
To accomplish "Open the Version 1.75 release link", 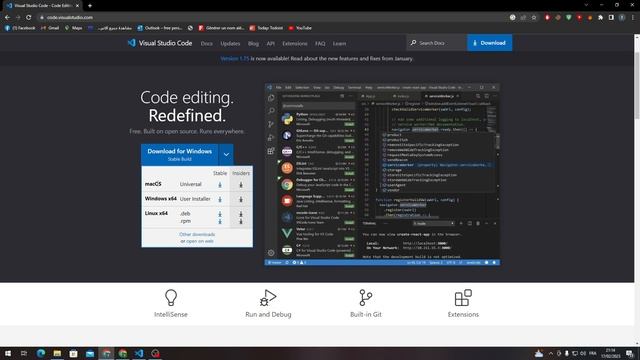I will coord(235,59).
